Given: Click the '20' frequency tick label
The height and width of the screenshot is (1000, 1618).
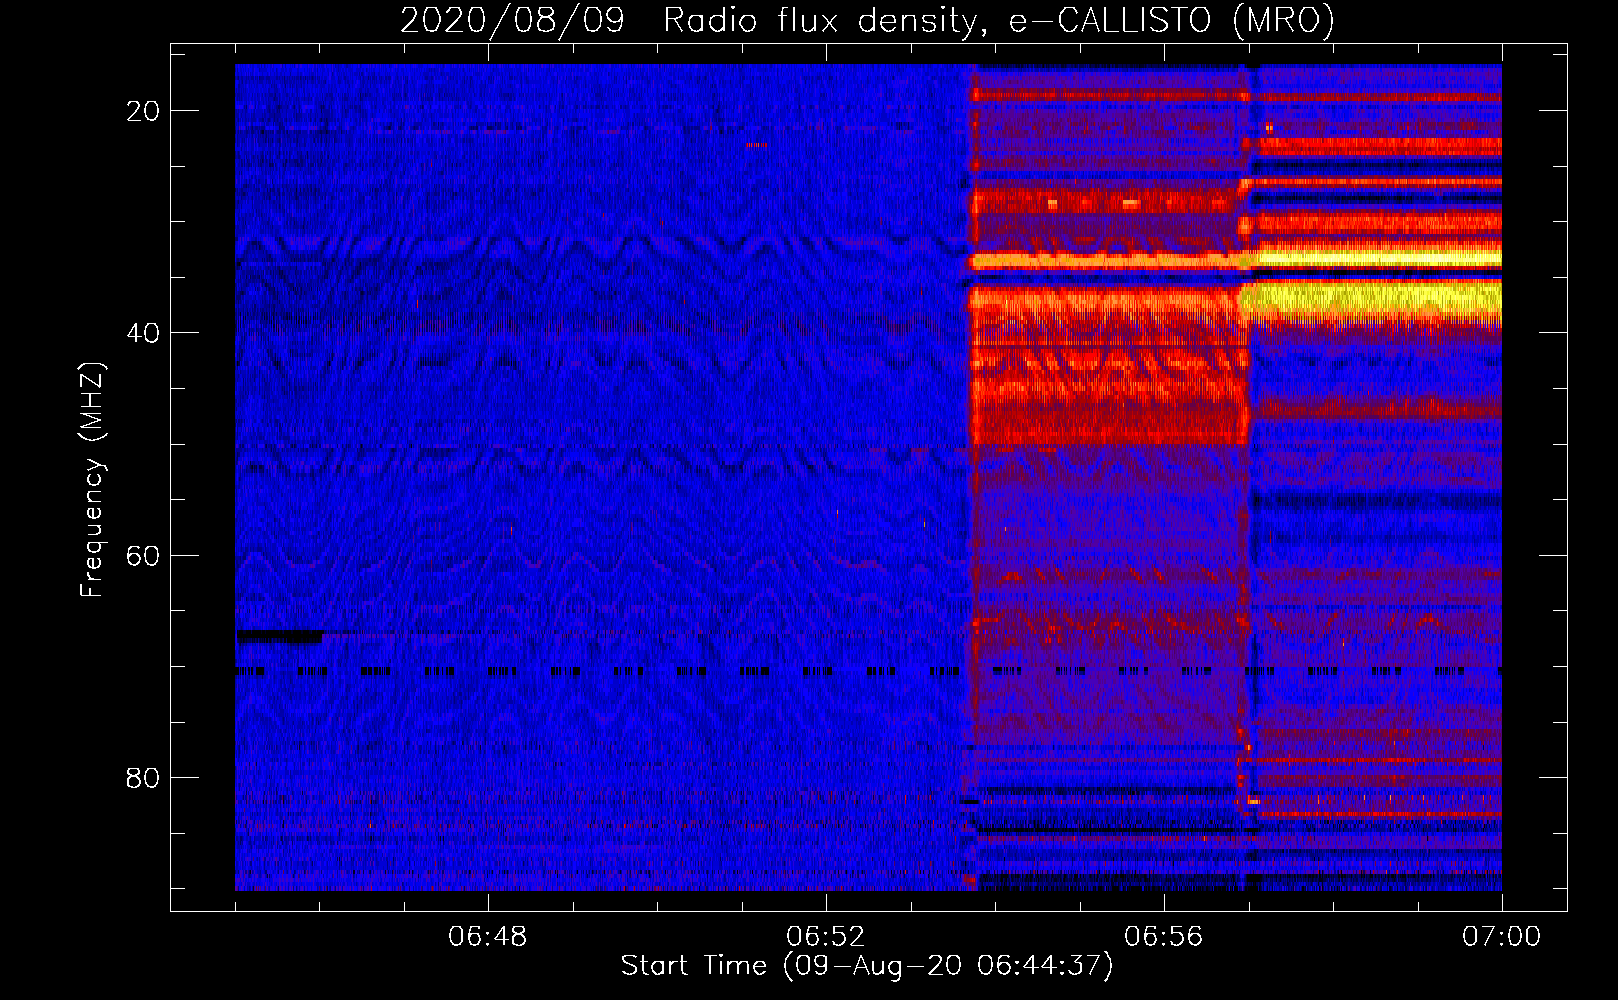Looking at the screenshot, I should tap(143, 111).
